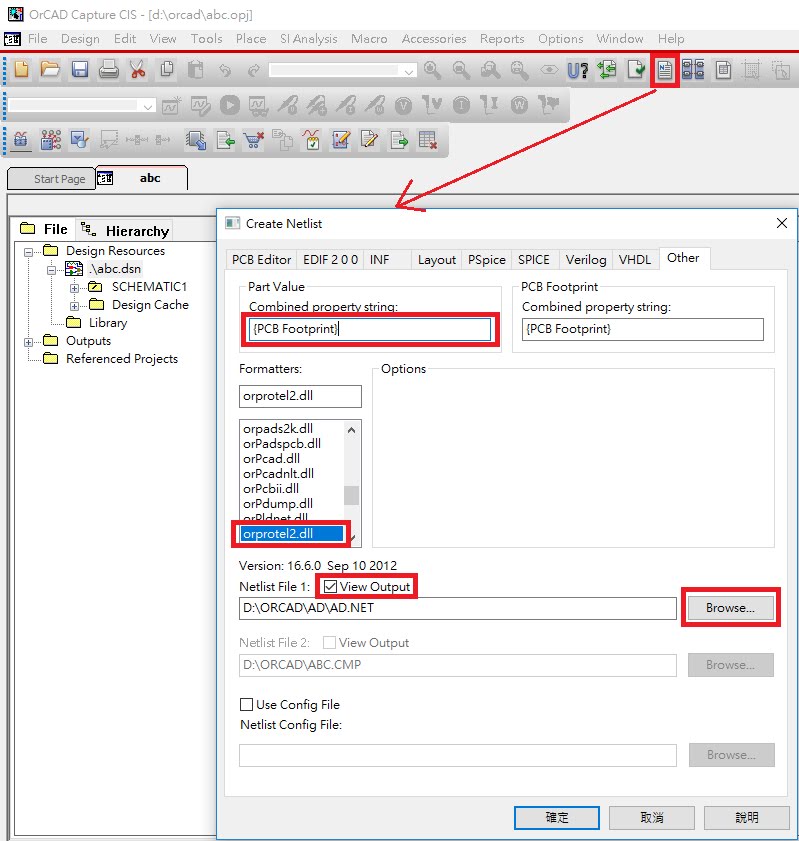Click the Annotate U? icon
This screenshot has width=799, height=841.
(x=578, y=70)
